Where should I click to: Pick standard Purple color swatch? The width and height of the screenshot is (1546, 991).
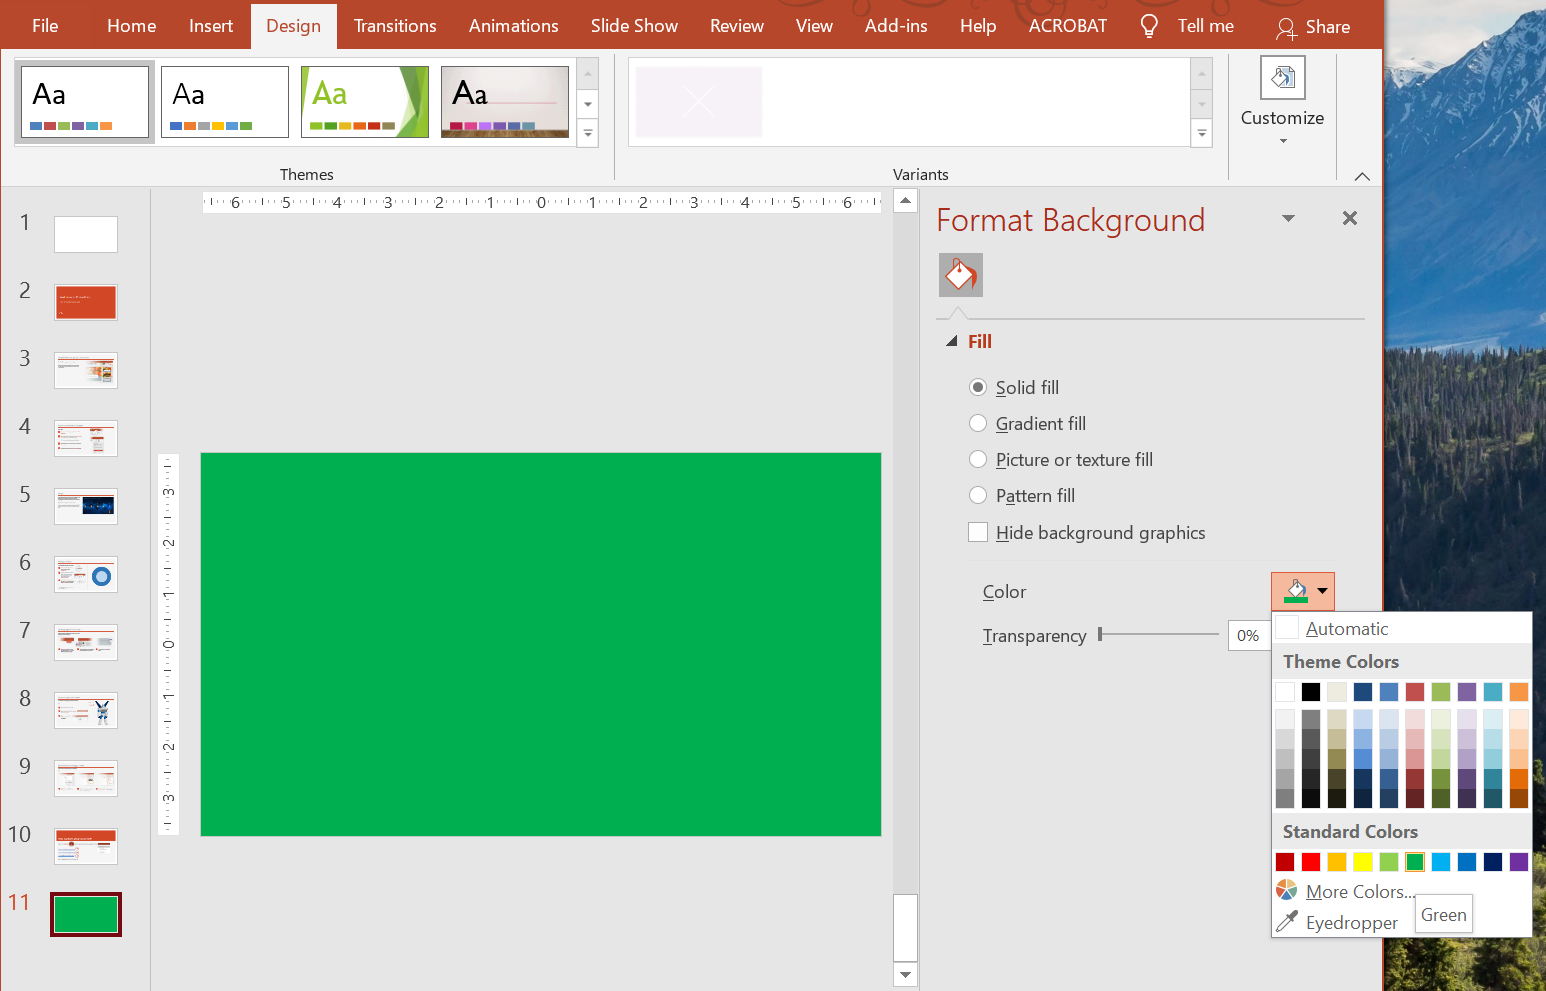pos(1519,862)
